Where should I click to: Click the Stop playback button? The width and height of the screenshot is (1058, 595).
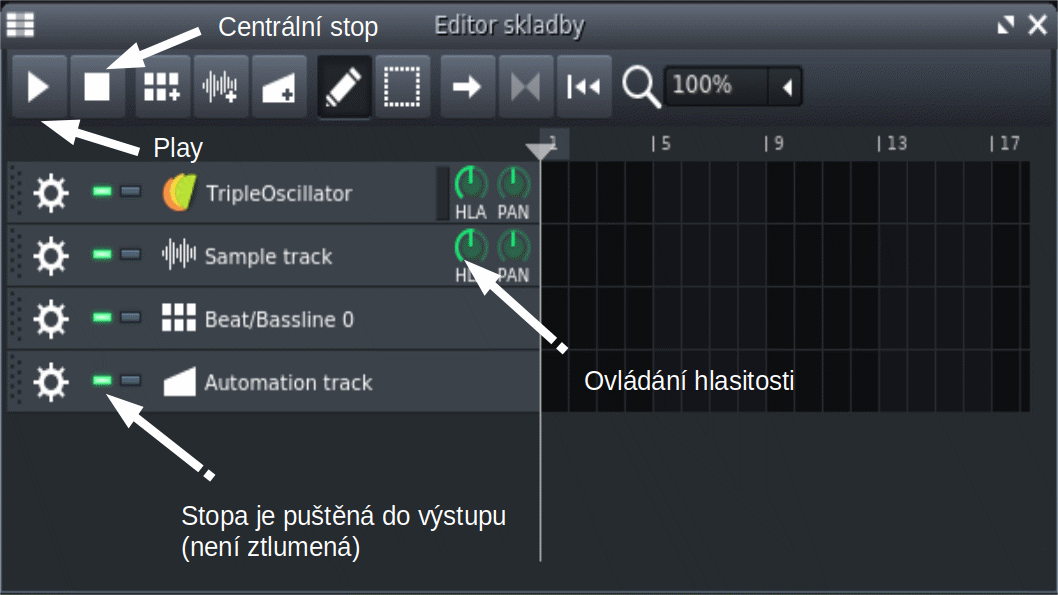(97, 87)
